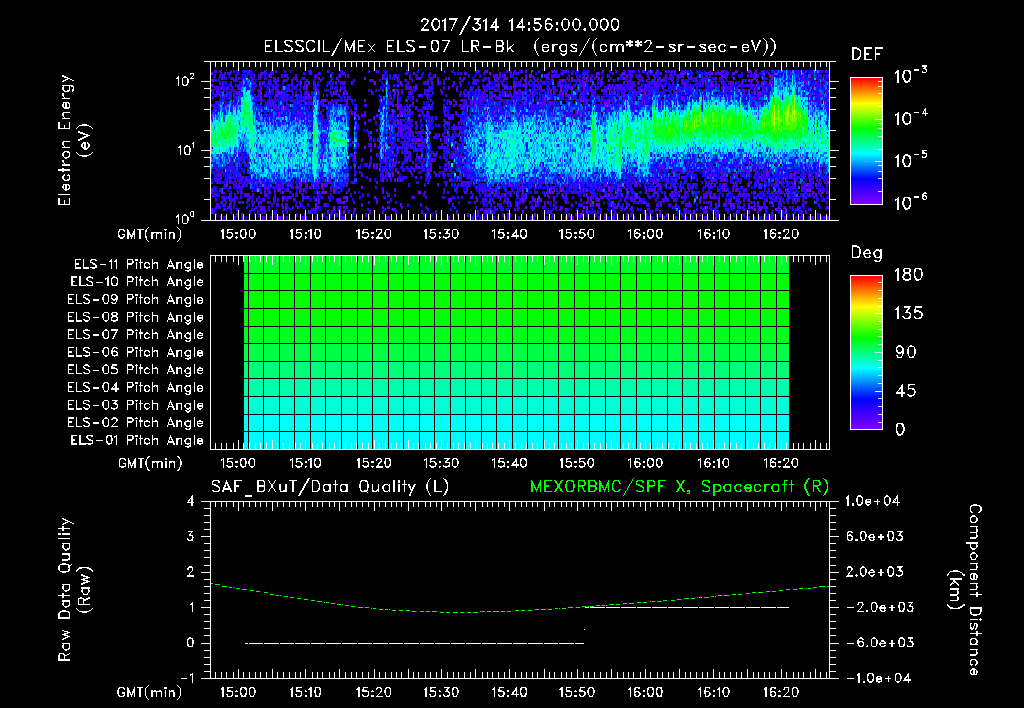Click the ELS-07 Pitch Angle label
The height and width of the screenshot is (708, 1024).
point(135,334)
